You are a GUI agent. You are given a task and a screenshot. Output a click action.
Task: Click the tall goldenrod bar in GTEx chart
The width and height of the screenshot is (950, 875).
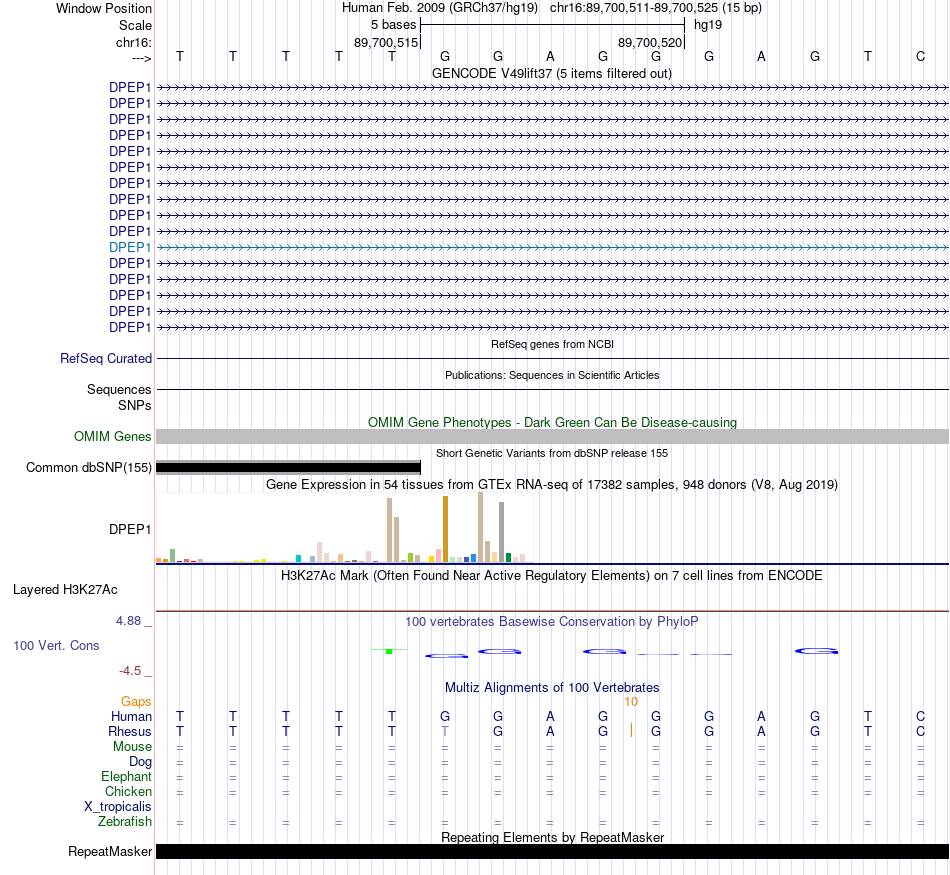(445, 529)
